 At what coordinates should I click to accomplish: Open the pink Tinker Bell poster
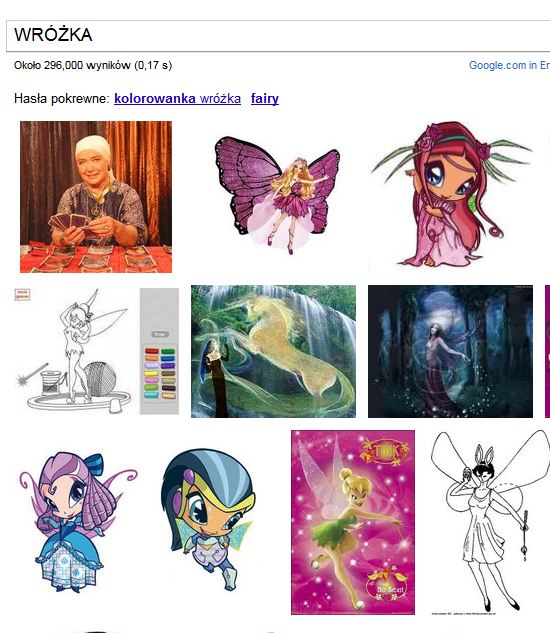tap(353, 522)
